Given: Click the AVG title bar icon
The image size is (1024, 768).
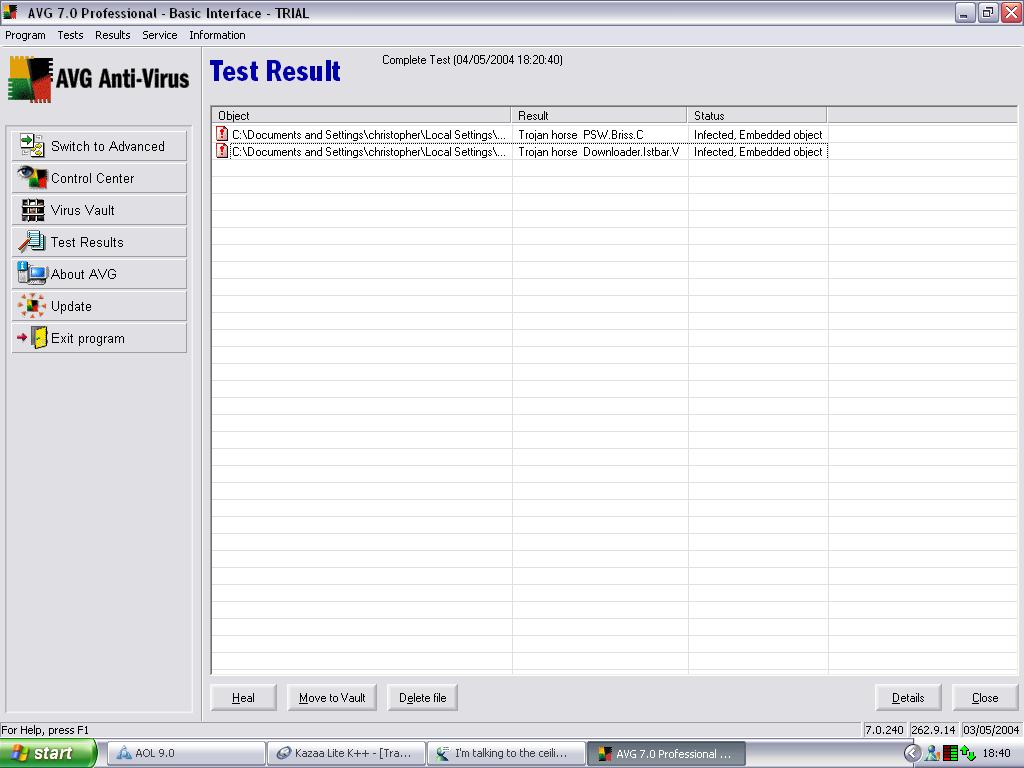Looking at the screenshot, I should tap(10, 12).
